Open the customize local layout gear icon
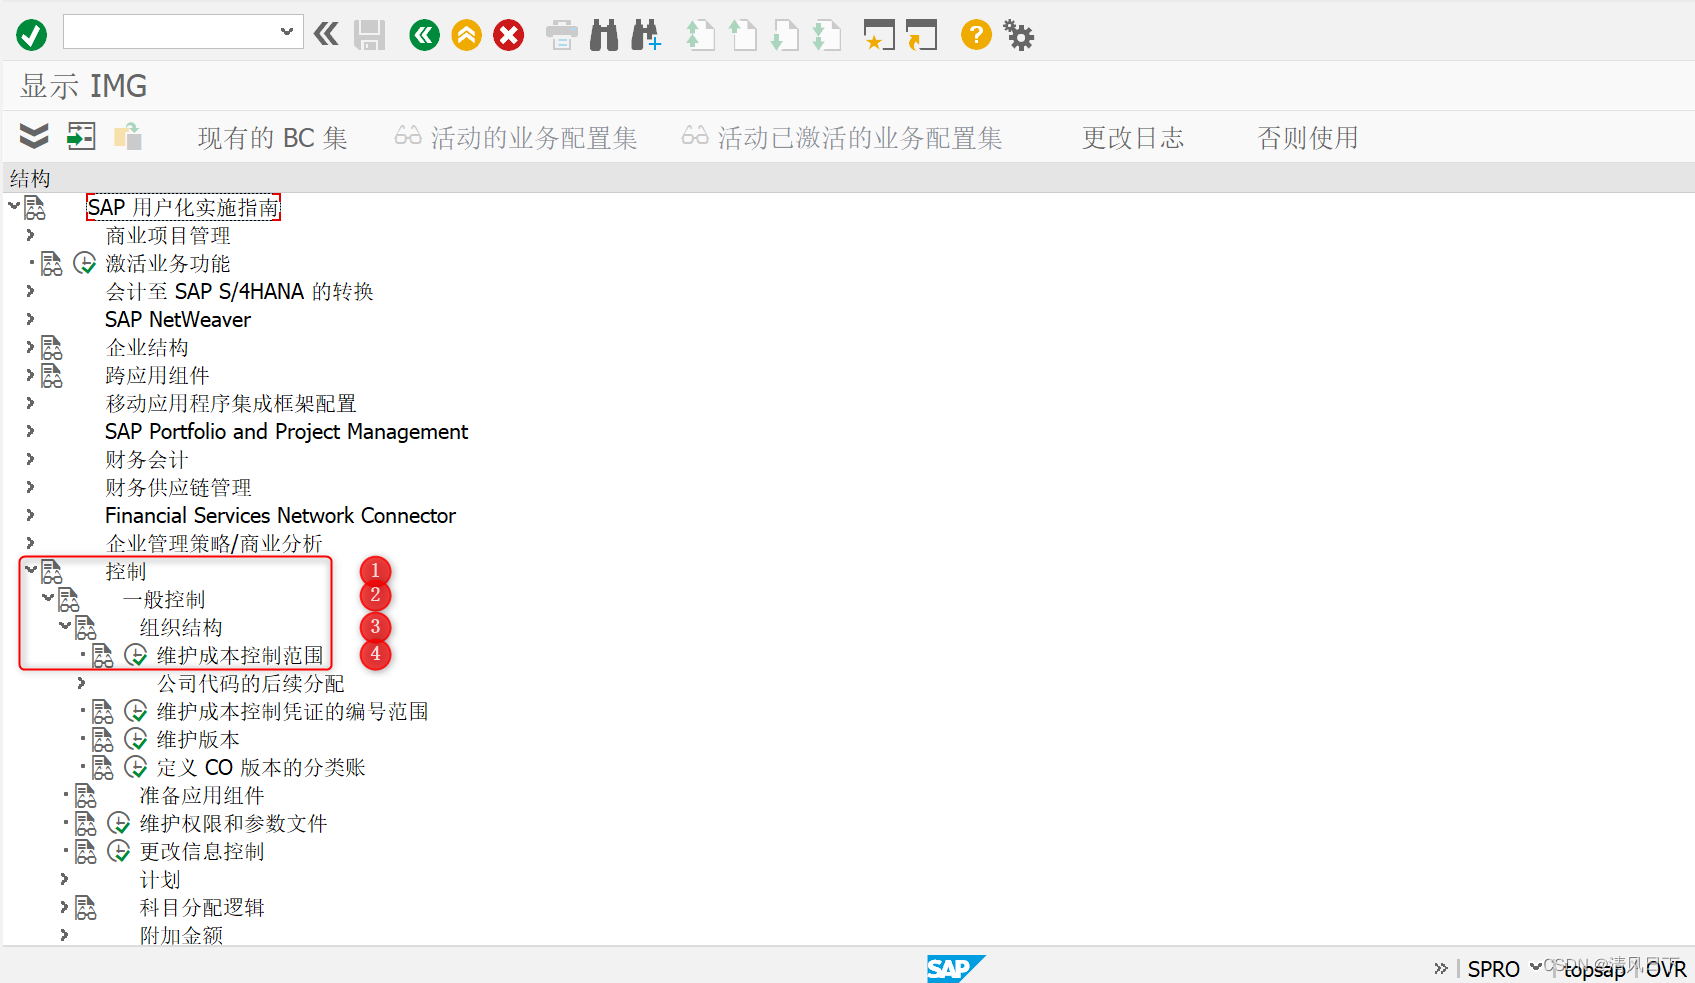 (1019, 36)
